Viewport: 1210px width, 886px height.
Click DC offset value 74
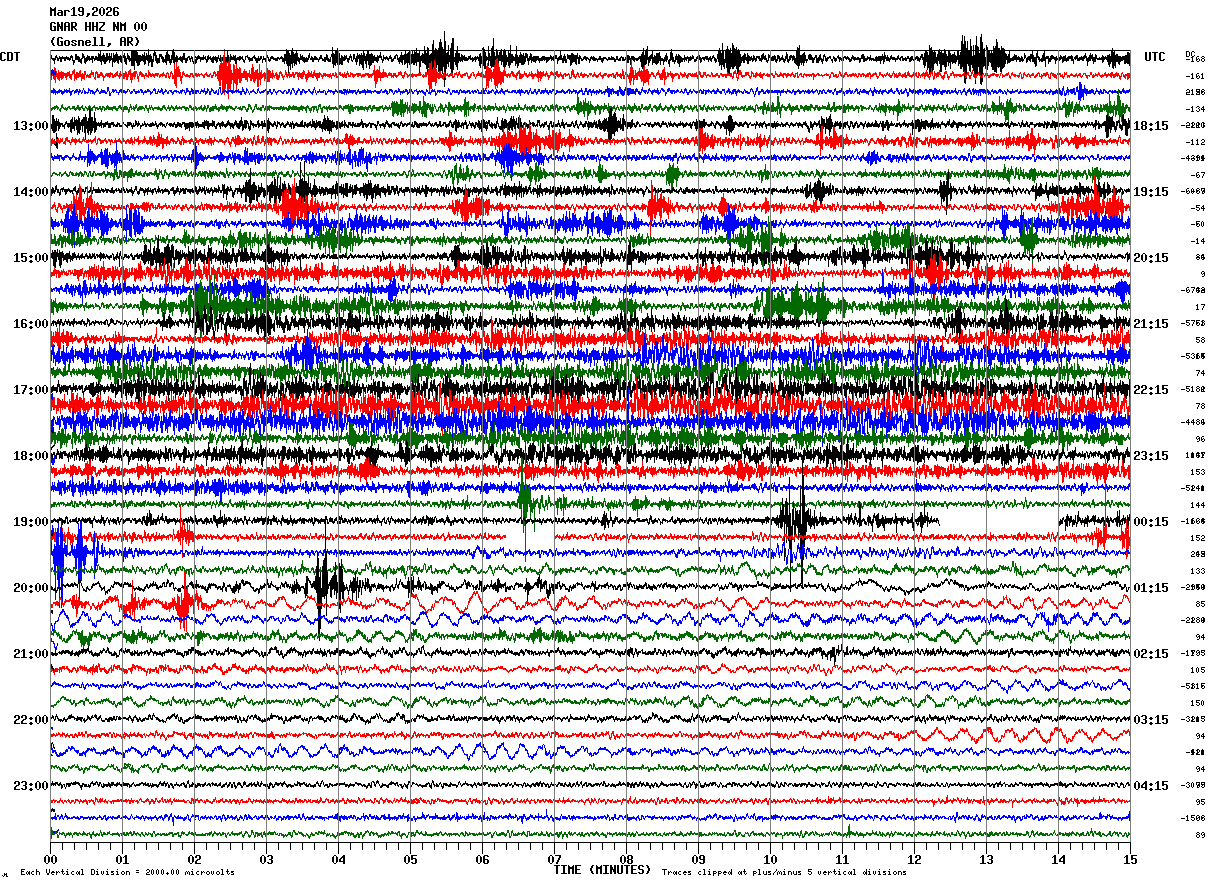pyautogui.click(x=1200, y=373)
